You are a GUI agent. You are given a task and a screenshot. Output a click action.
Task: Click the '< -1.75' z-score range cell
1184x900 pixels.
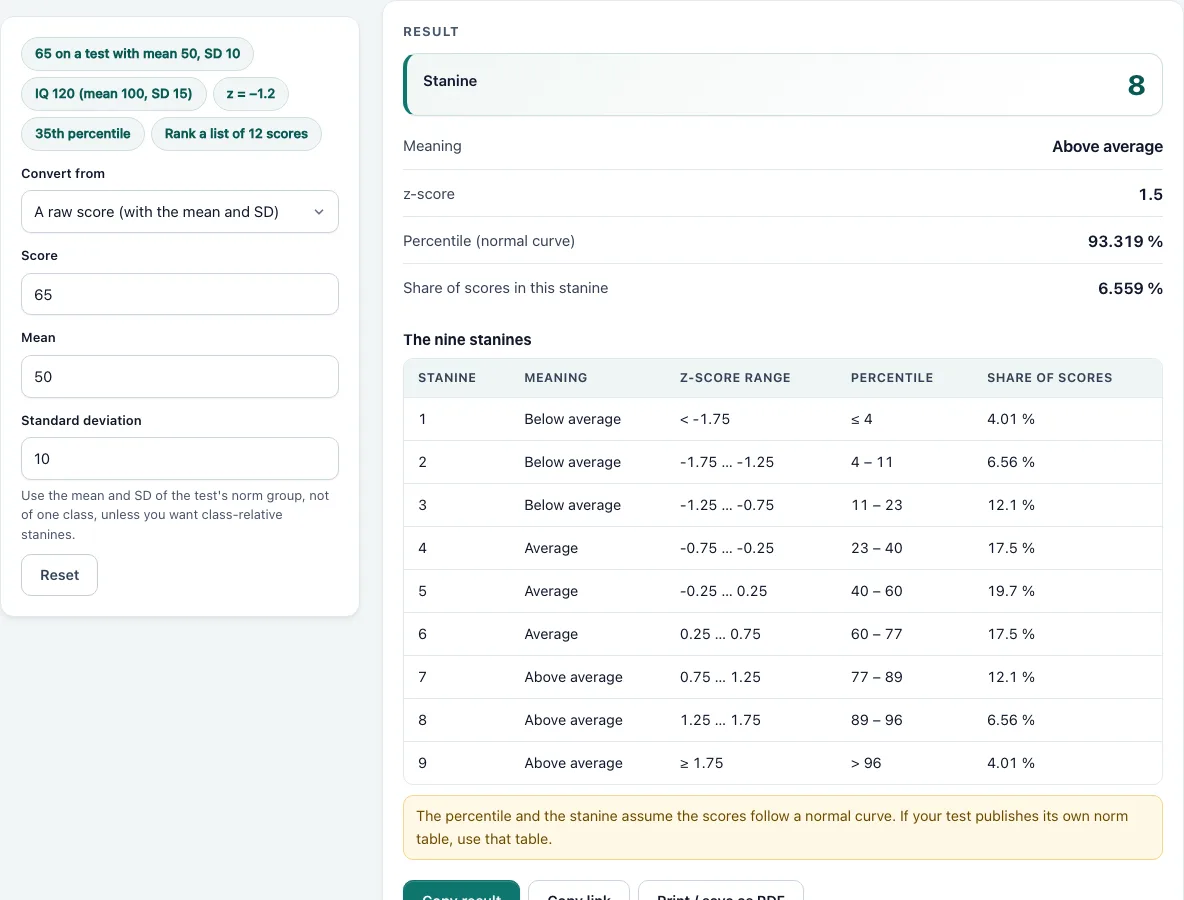(705, 419)
